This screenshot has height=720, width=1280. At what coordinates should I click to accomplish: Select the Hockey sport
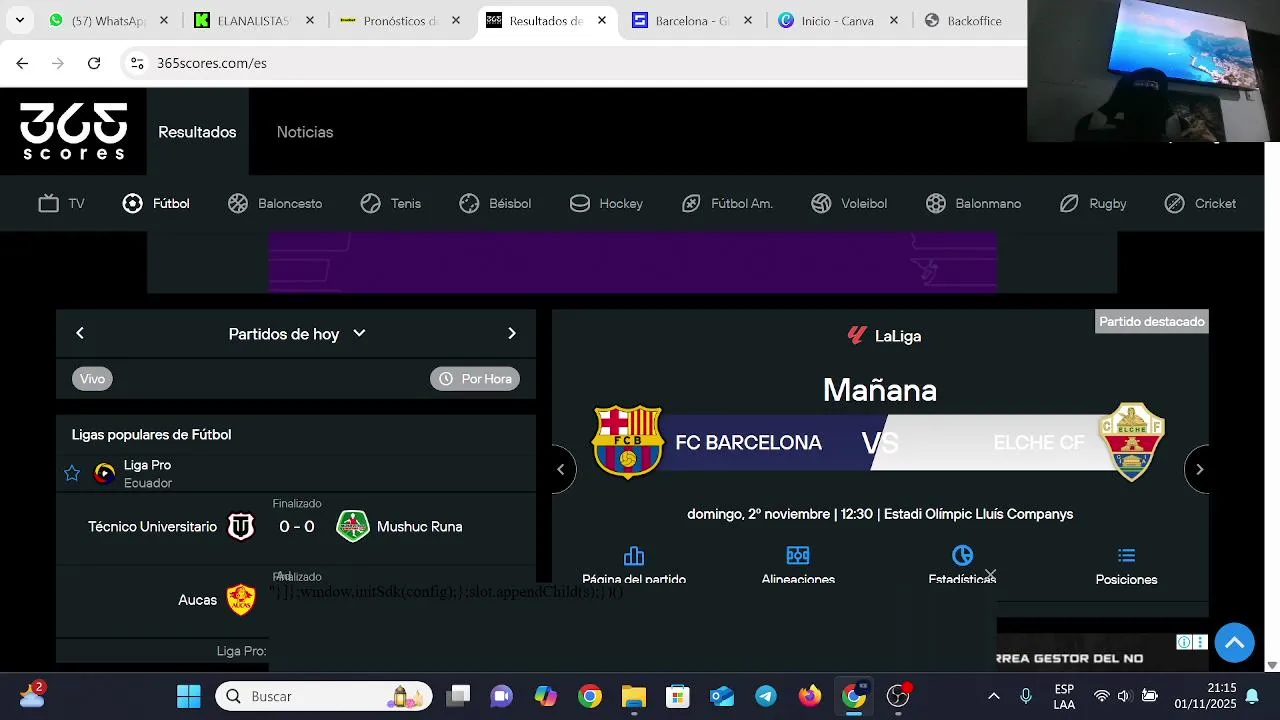tap(606, 203)
